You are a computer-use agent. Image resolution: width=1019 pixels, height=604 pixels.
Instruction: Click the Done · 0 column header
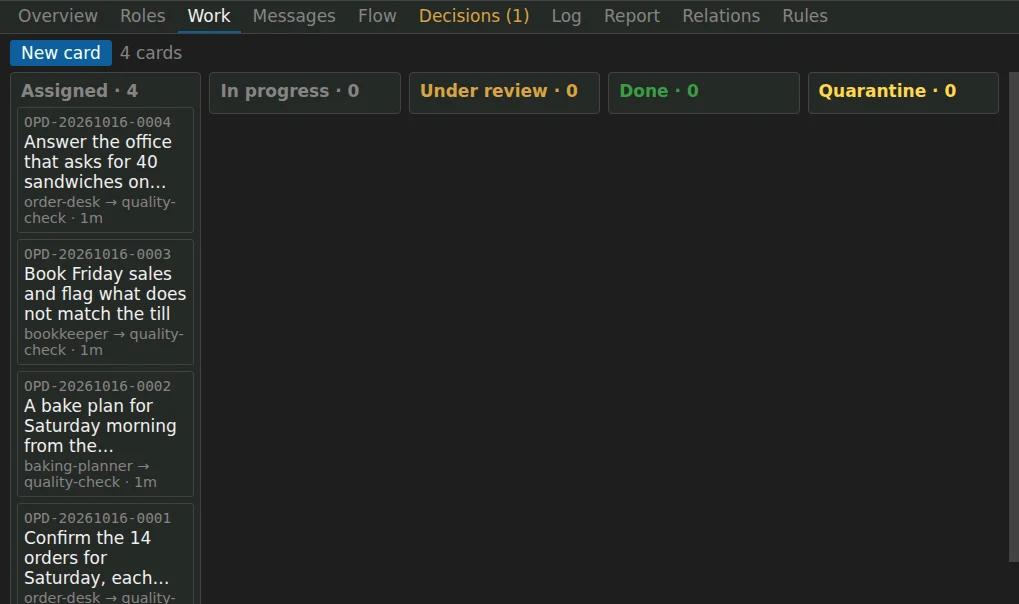click(x=659, y=90)
